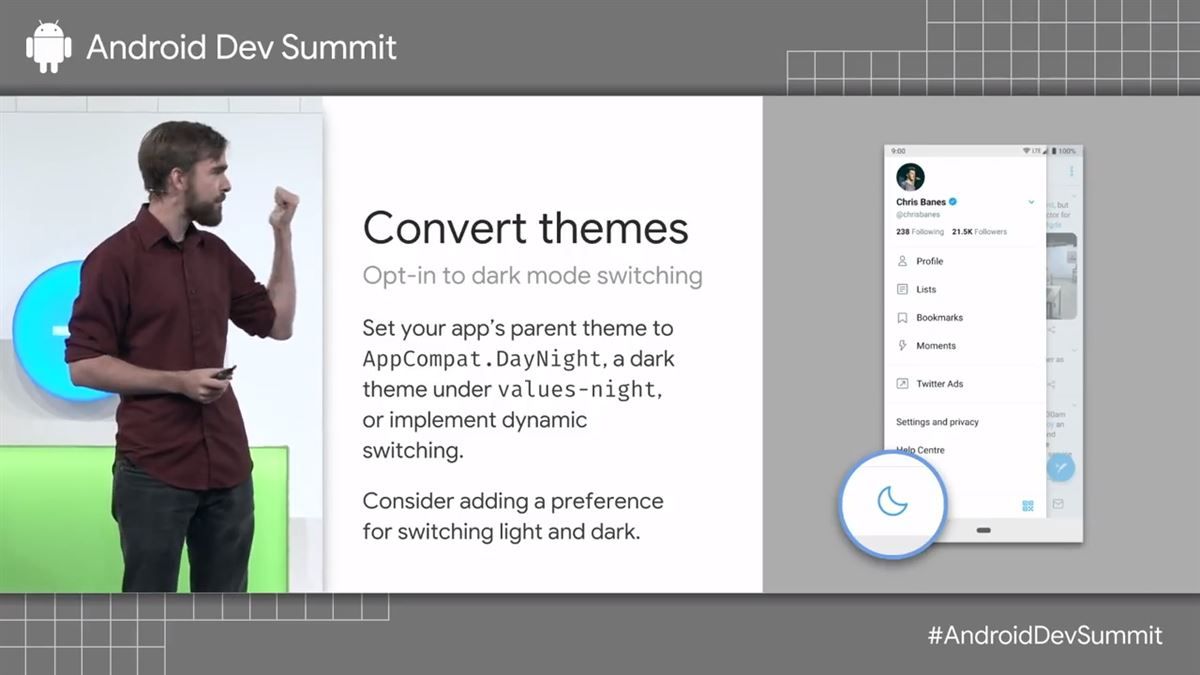Click the Lists icon in drawer

pyautogui.click(x=902, y=289)
